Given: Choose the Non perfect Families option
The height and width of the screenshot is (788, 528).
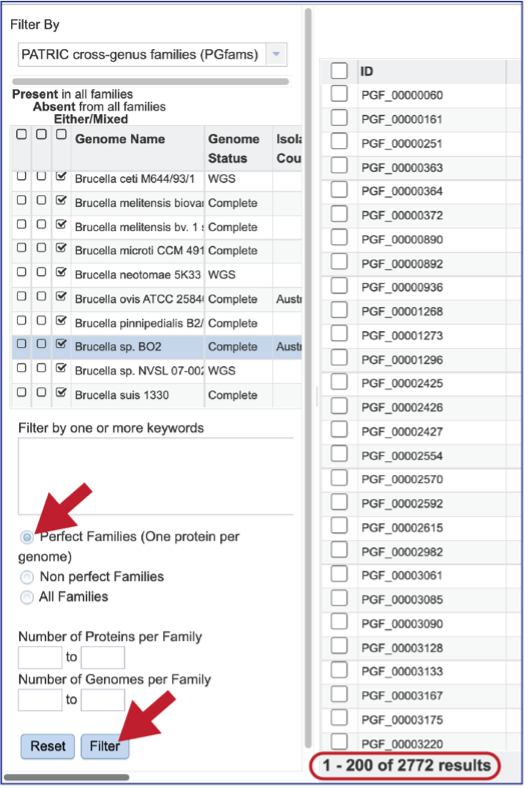Looking at the screenshot, I should [x=27, y=577].
